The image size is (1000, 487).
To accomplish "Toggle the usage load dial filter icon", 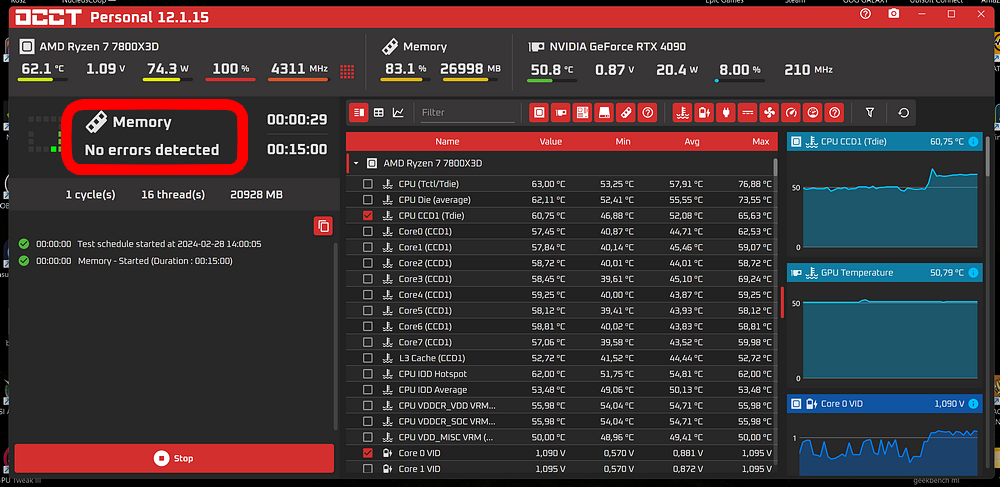I will coord(812,113).
